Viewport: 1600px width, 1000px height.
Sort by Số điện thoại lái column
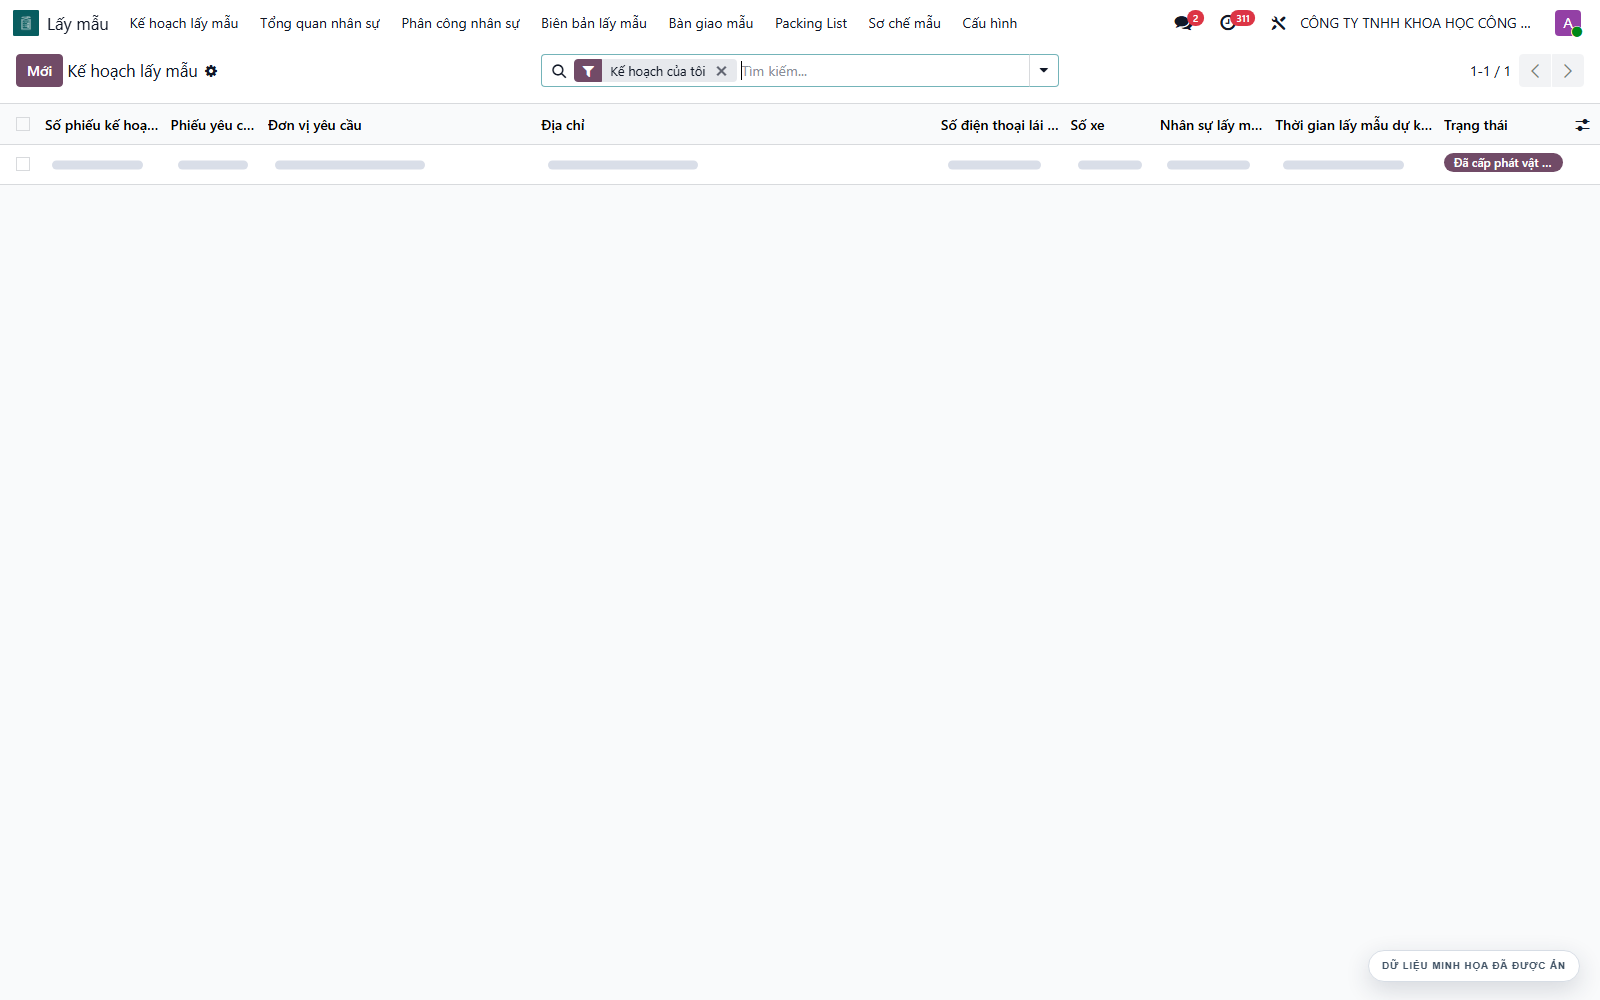pyautogui.click(x=999, y=125)
